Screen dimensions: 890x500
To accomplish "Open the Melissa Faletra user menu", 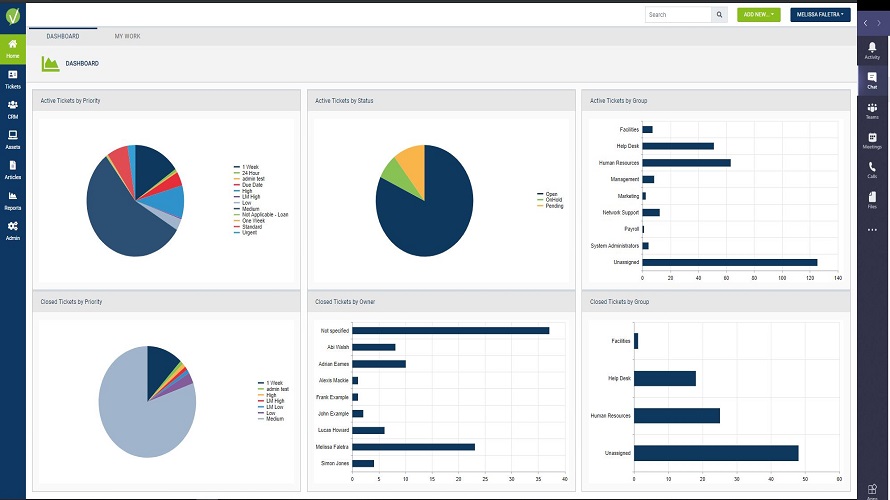I will [820, 15].
